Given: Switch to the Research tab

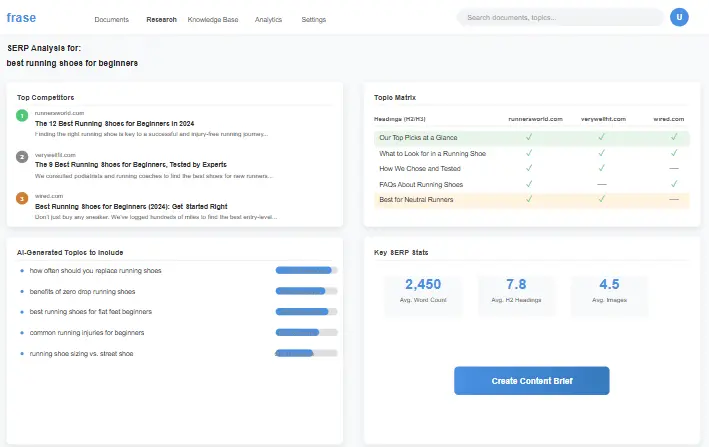Looking at the screenshot, I should coord(161,19).
